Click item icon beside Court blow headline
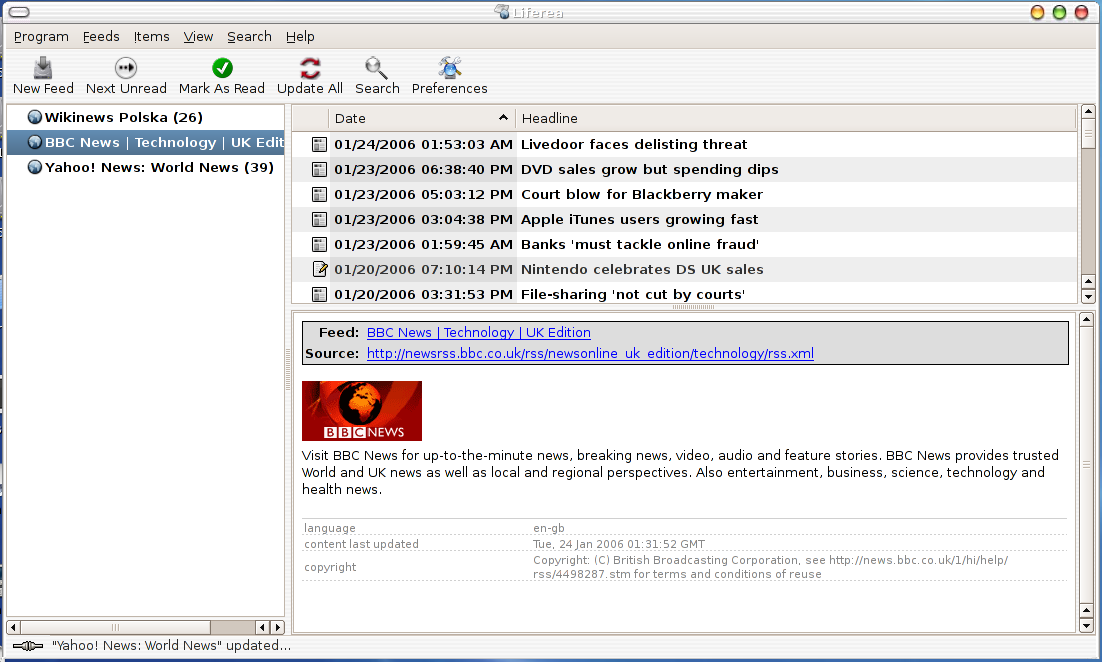This screenshot has height=662, width=1102. (x=319, y=195)
